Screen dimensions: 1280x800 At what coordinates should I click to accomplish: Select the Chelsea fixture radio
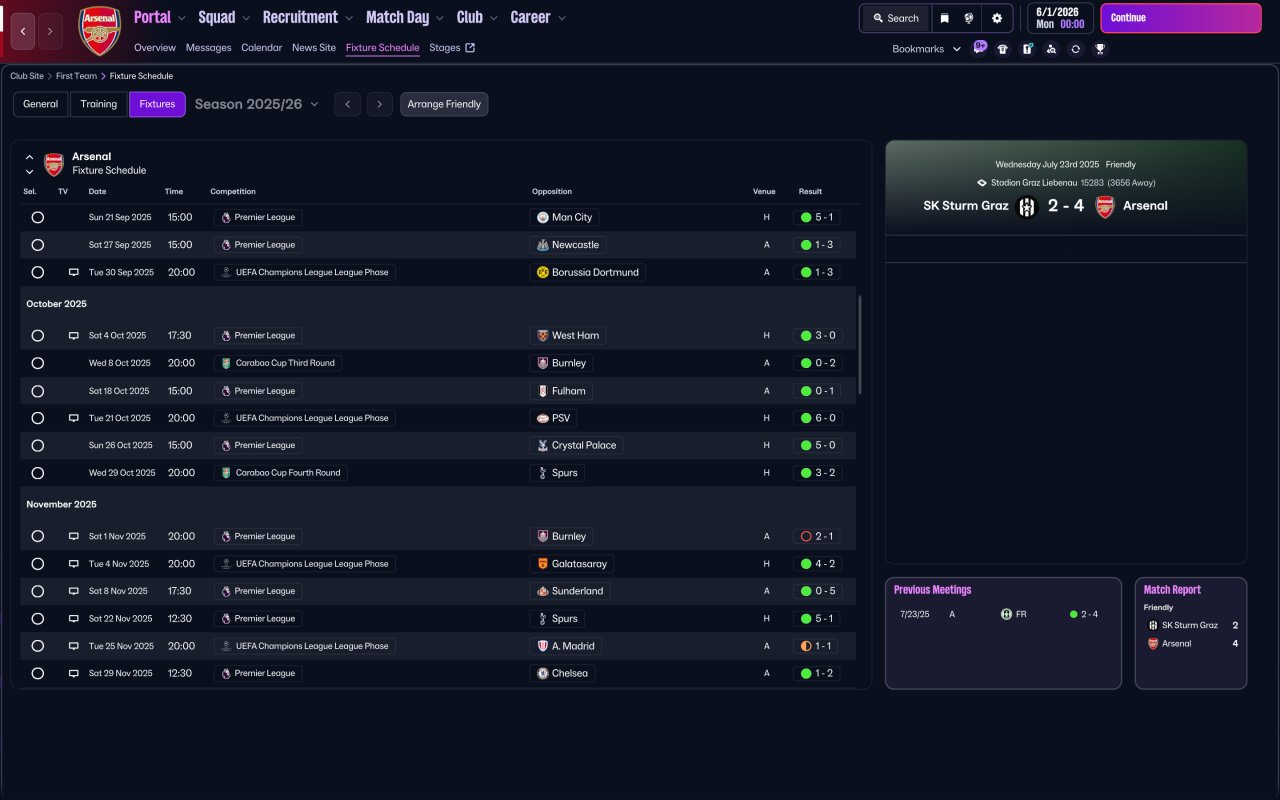38,673
